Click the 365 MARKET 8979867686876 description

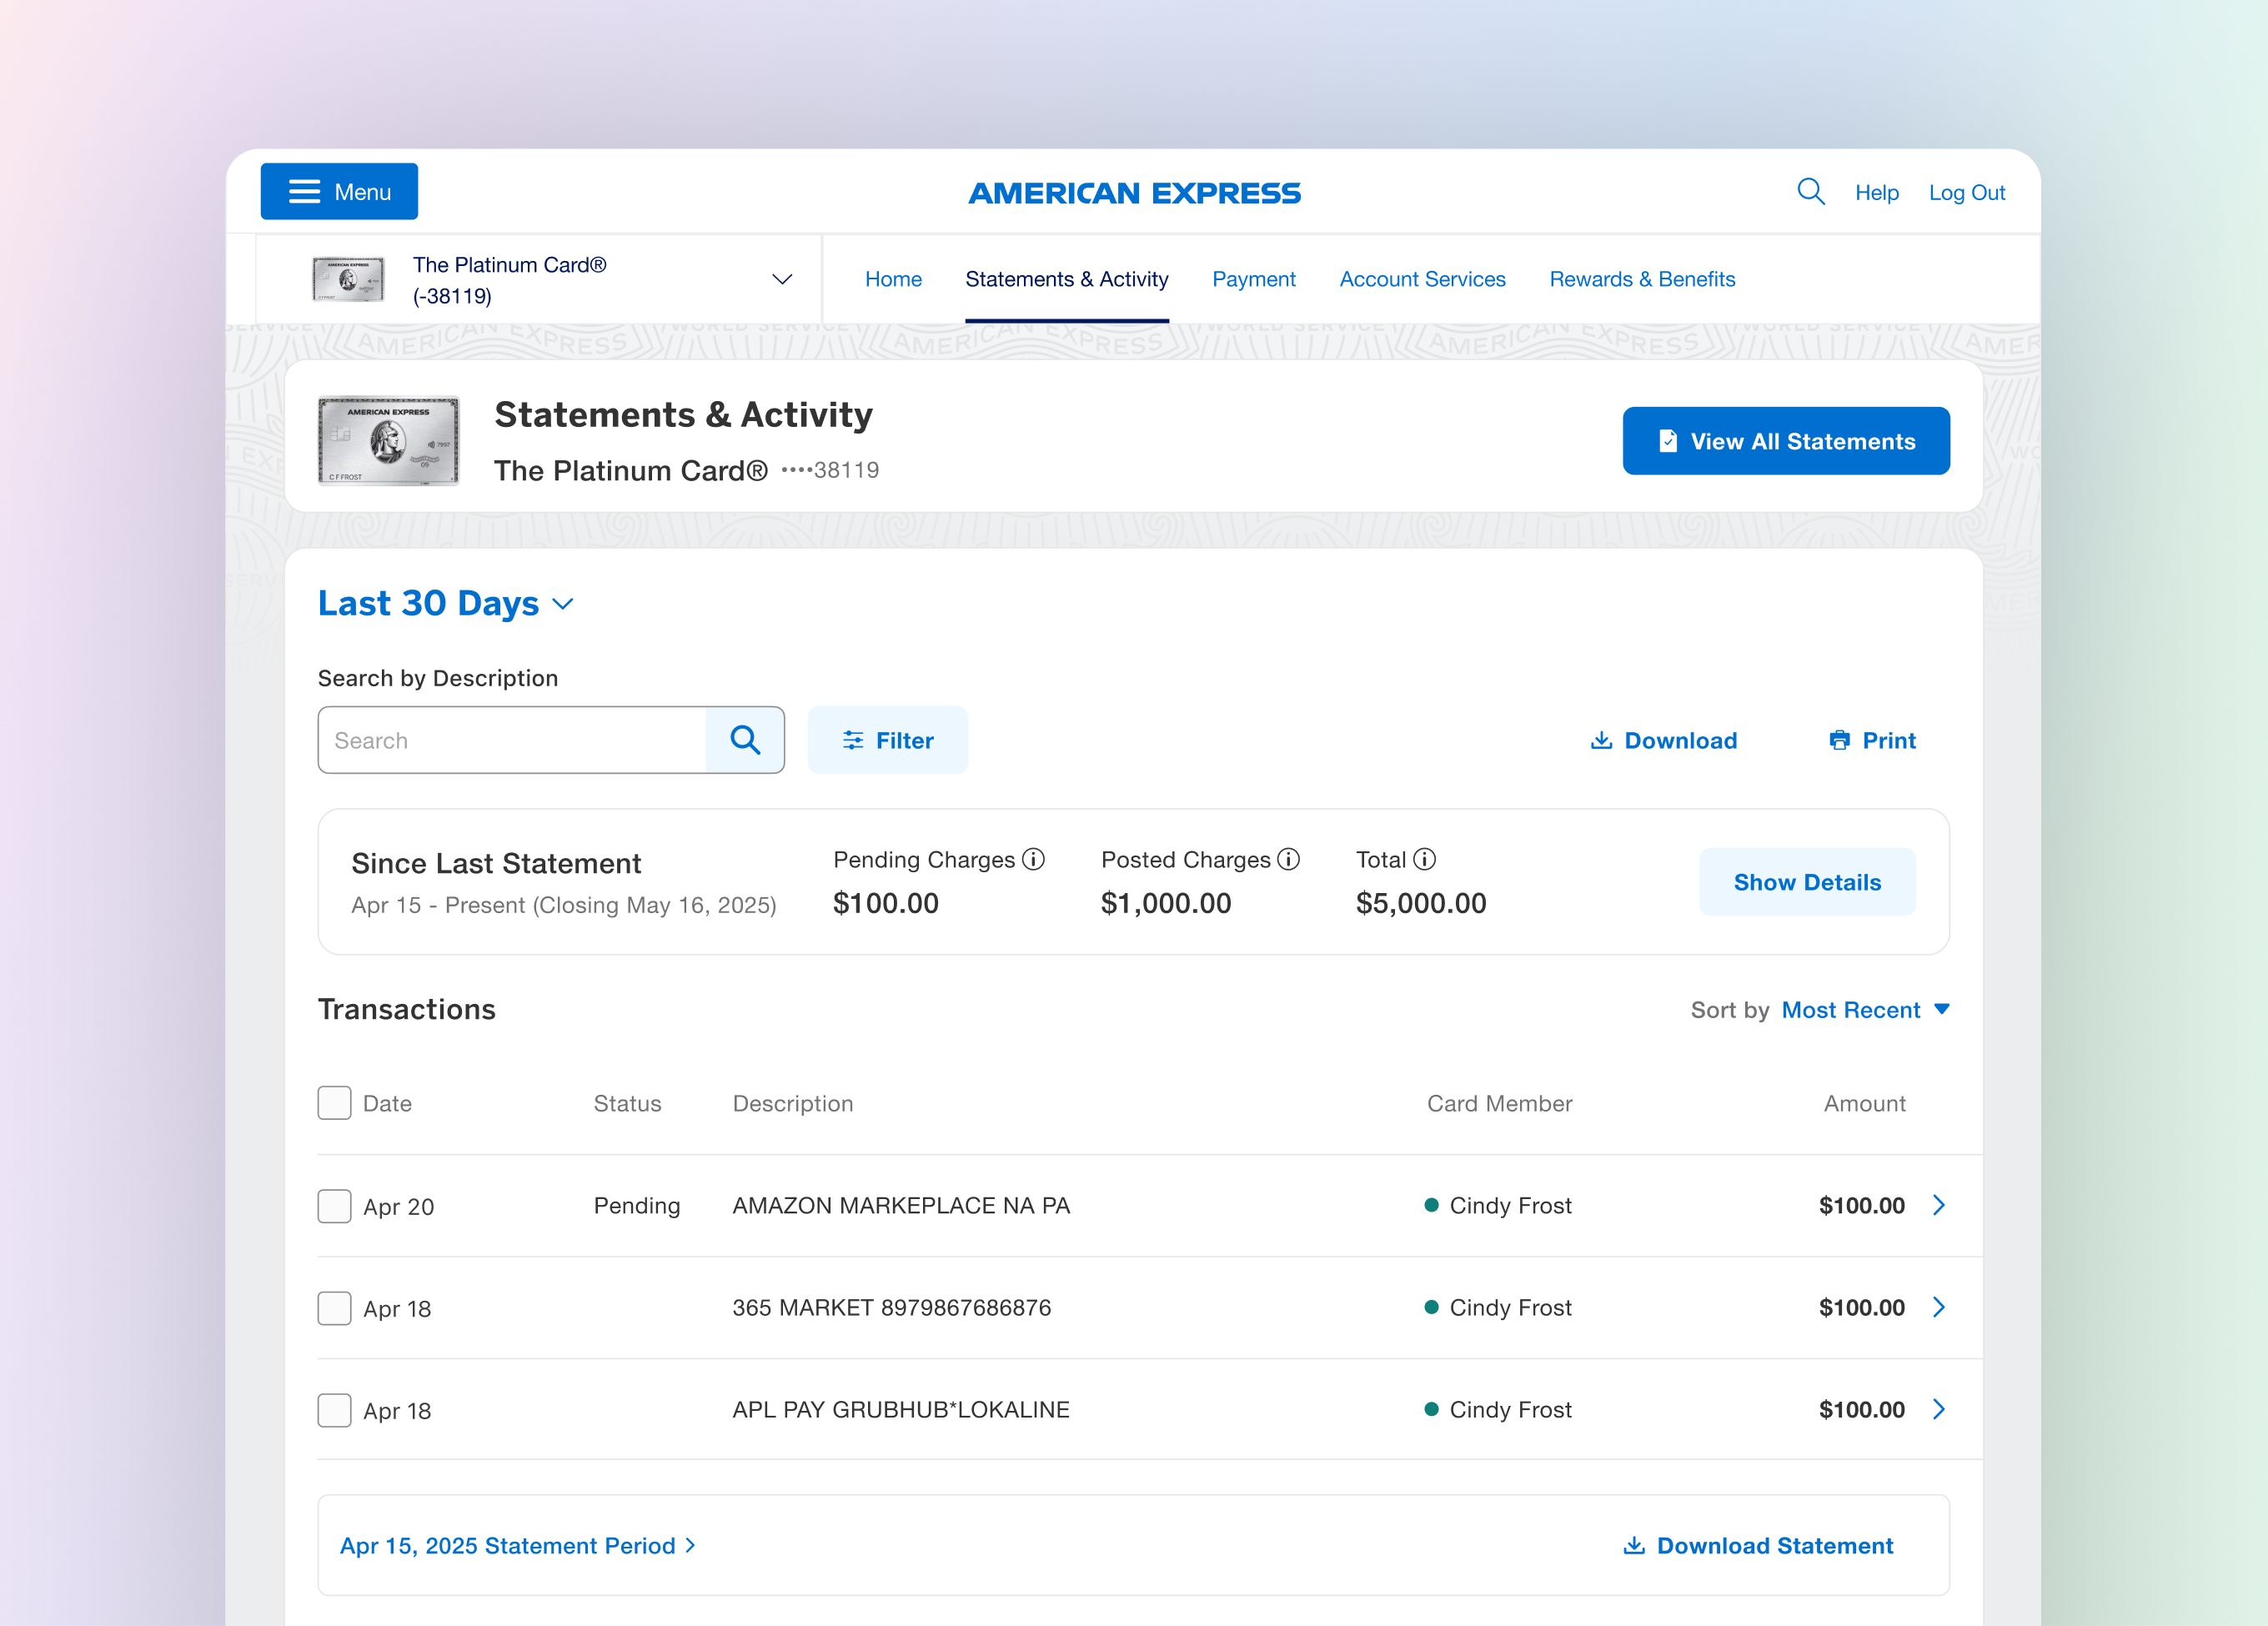pos(892,1308)
